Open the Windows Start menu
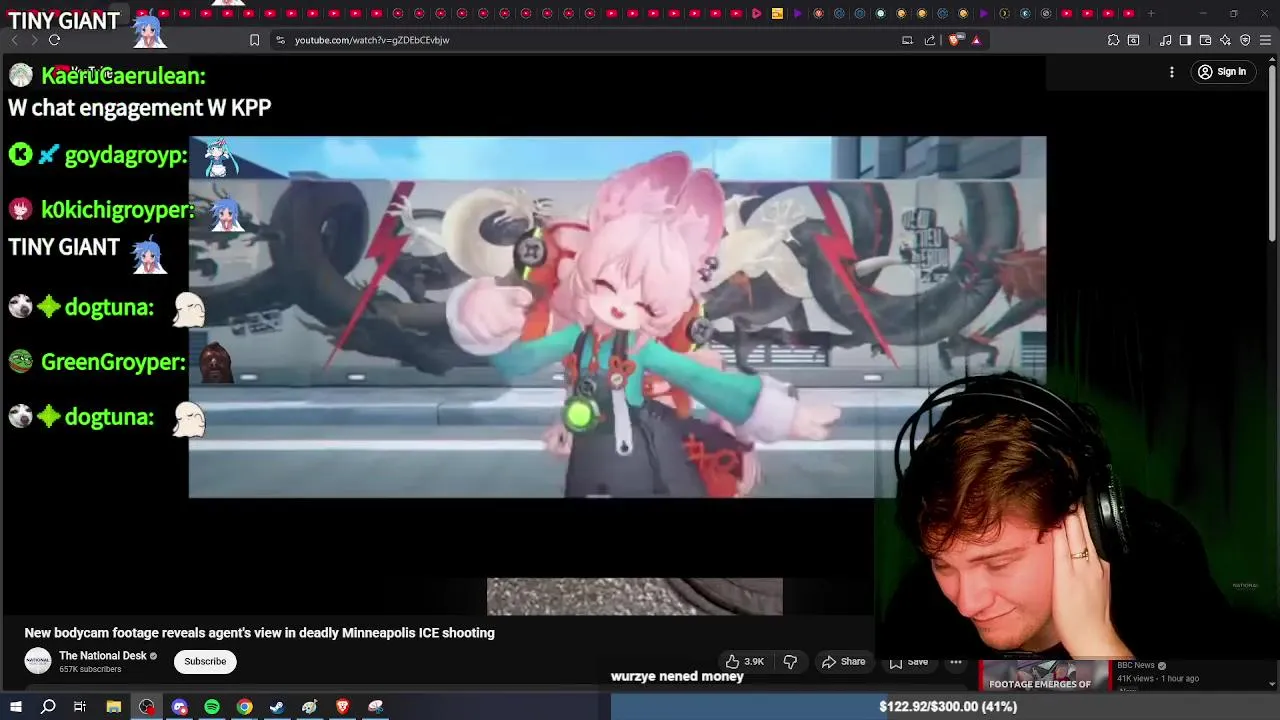 coord(15,706)
